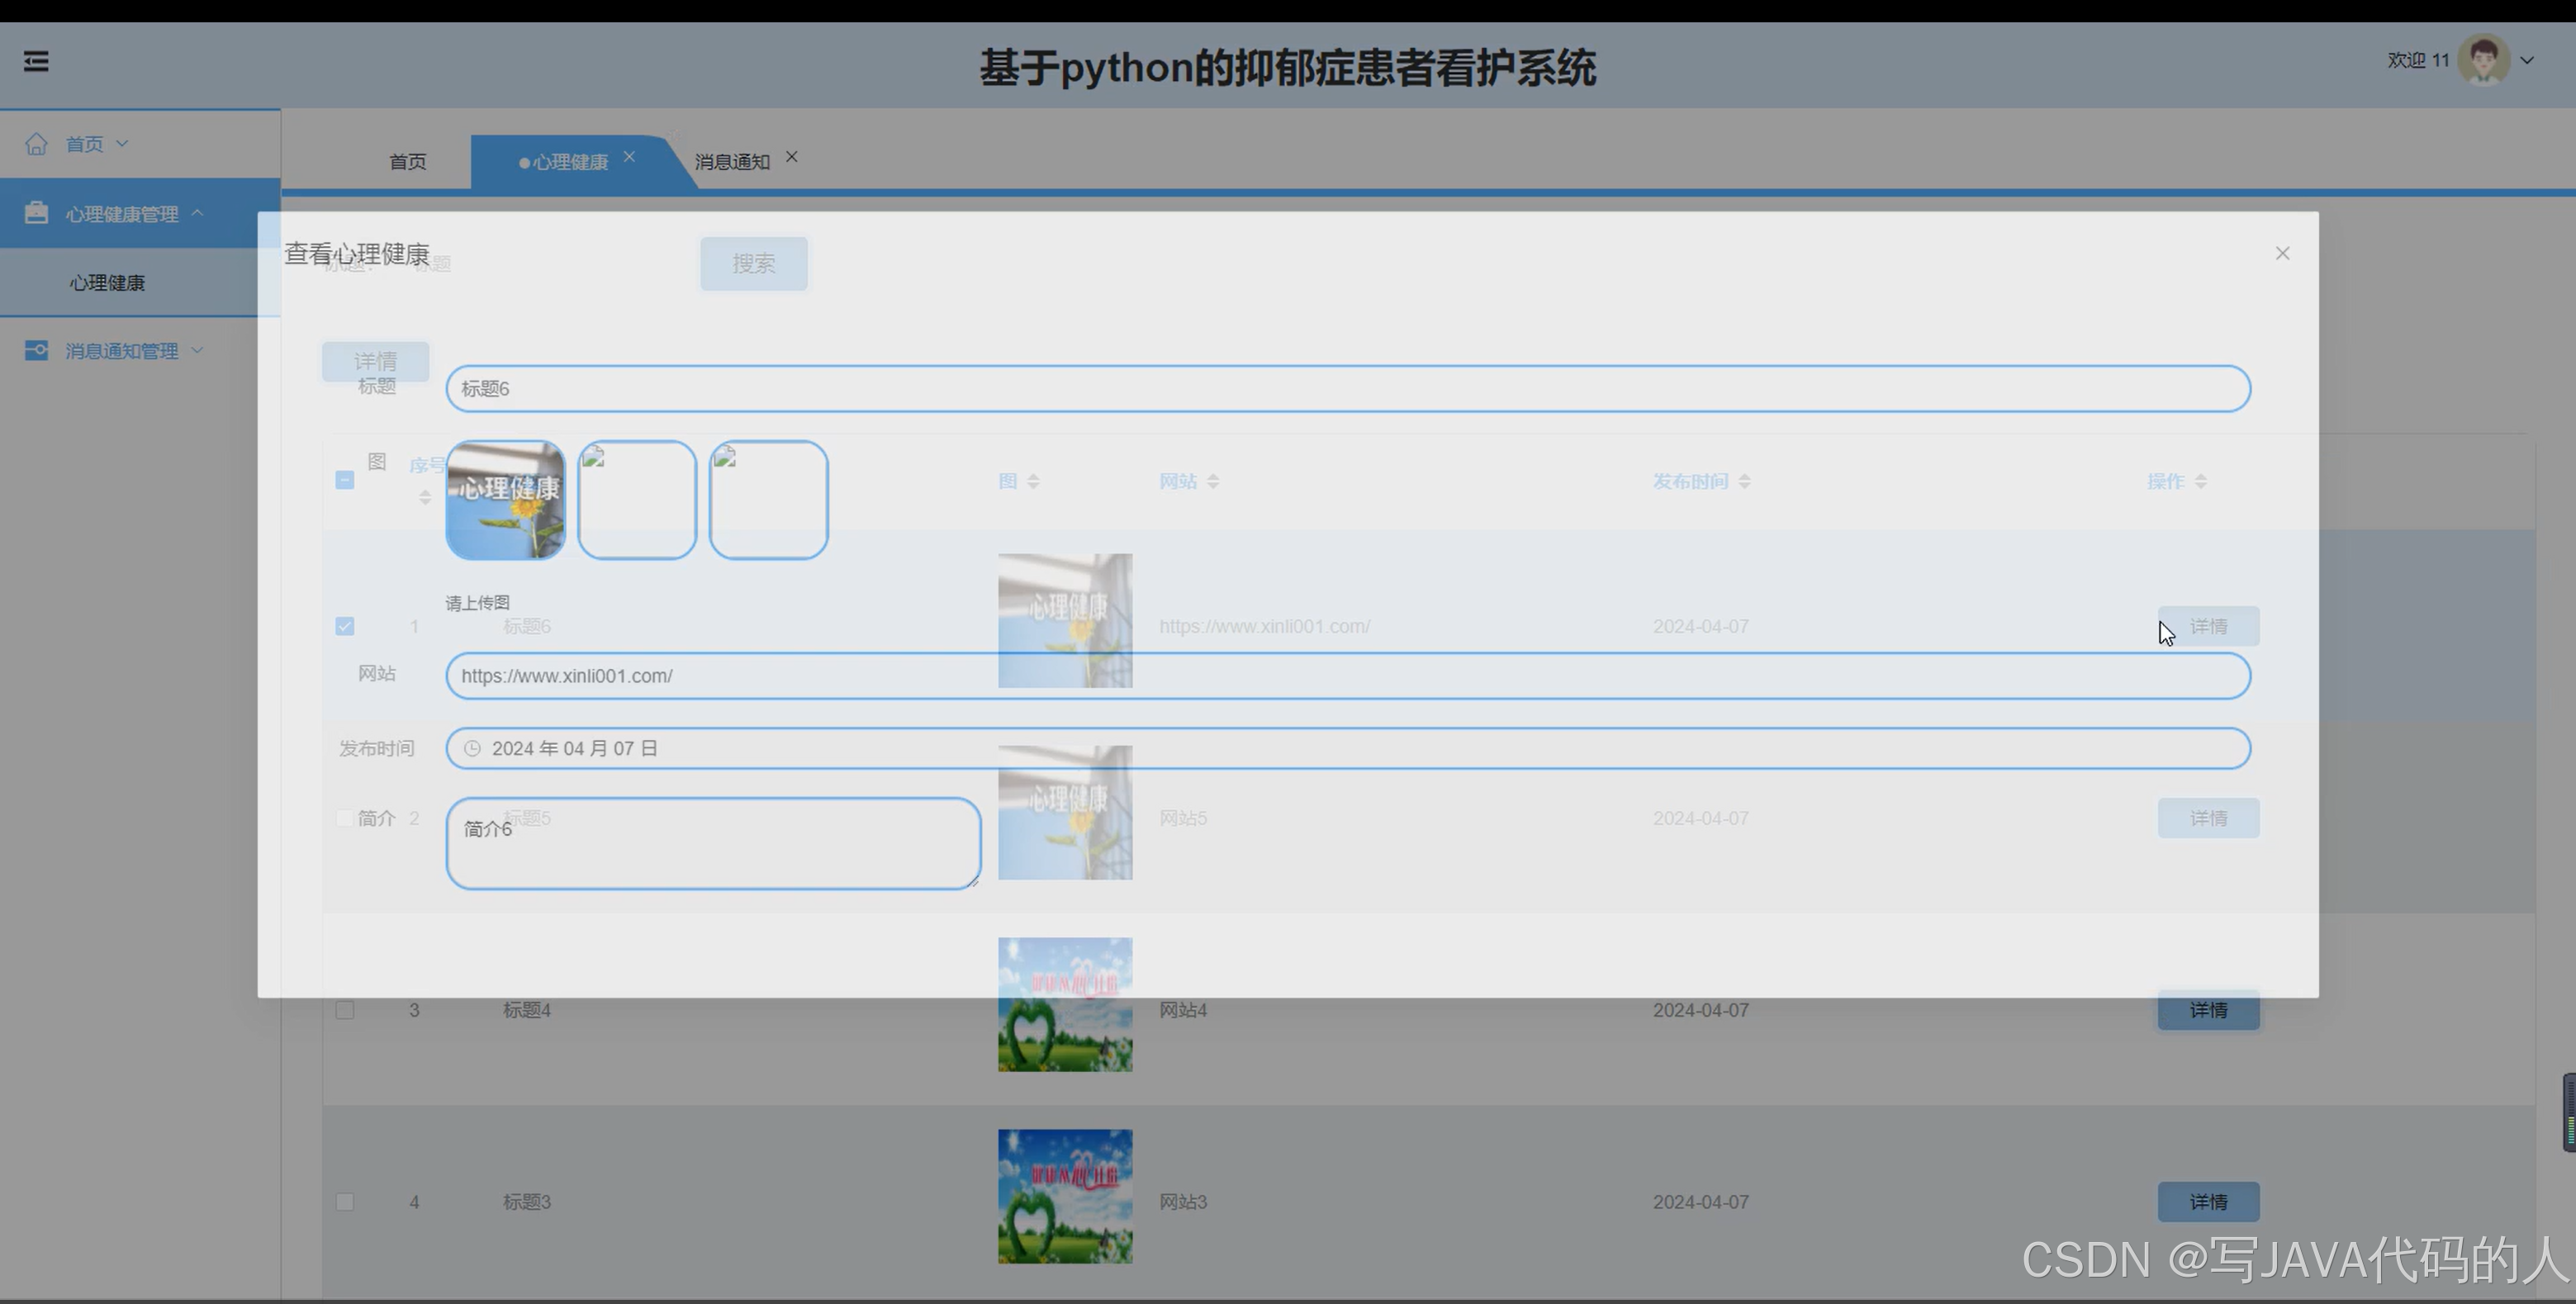Click the hamburger menu collapse icon
The image size is (2576, 1304).
click(36, 62)
